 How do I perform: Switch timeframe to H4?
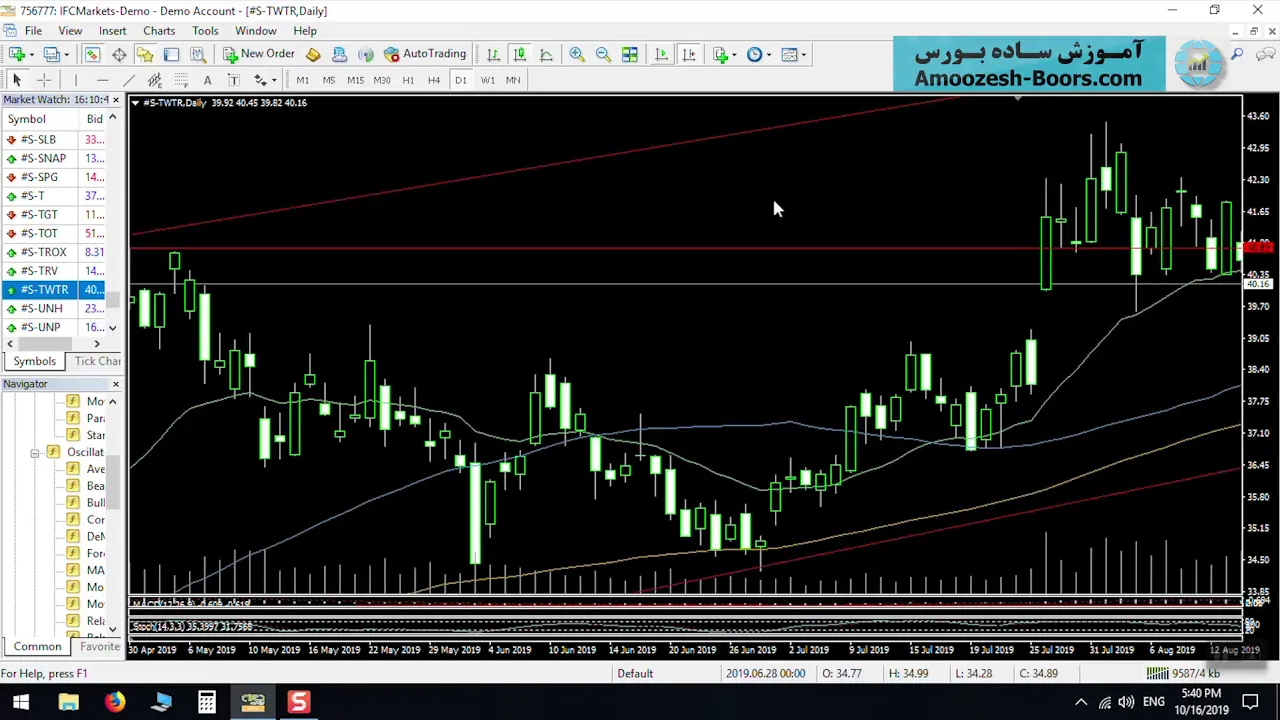pyautogui.click(x=434, y=80)
